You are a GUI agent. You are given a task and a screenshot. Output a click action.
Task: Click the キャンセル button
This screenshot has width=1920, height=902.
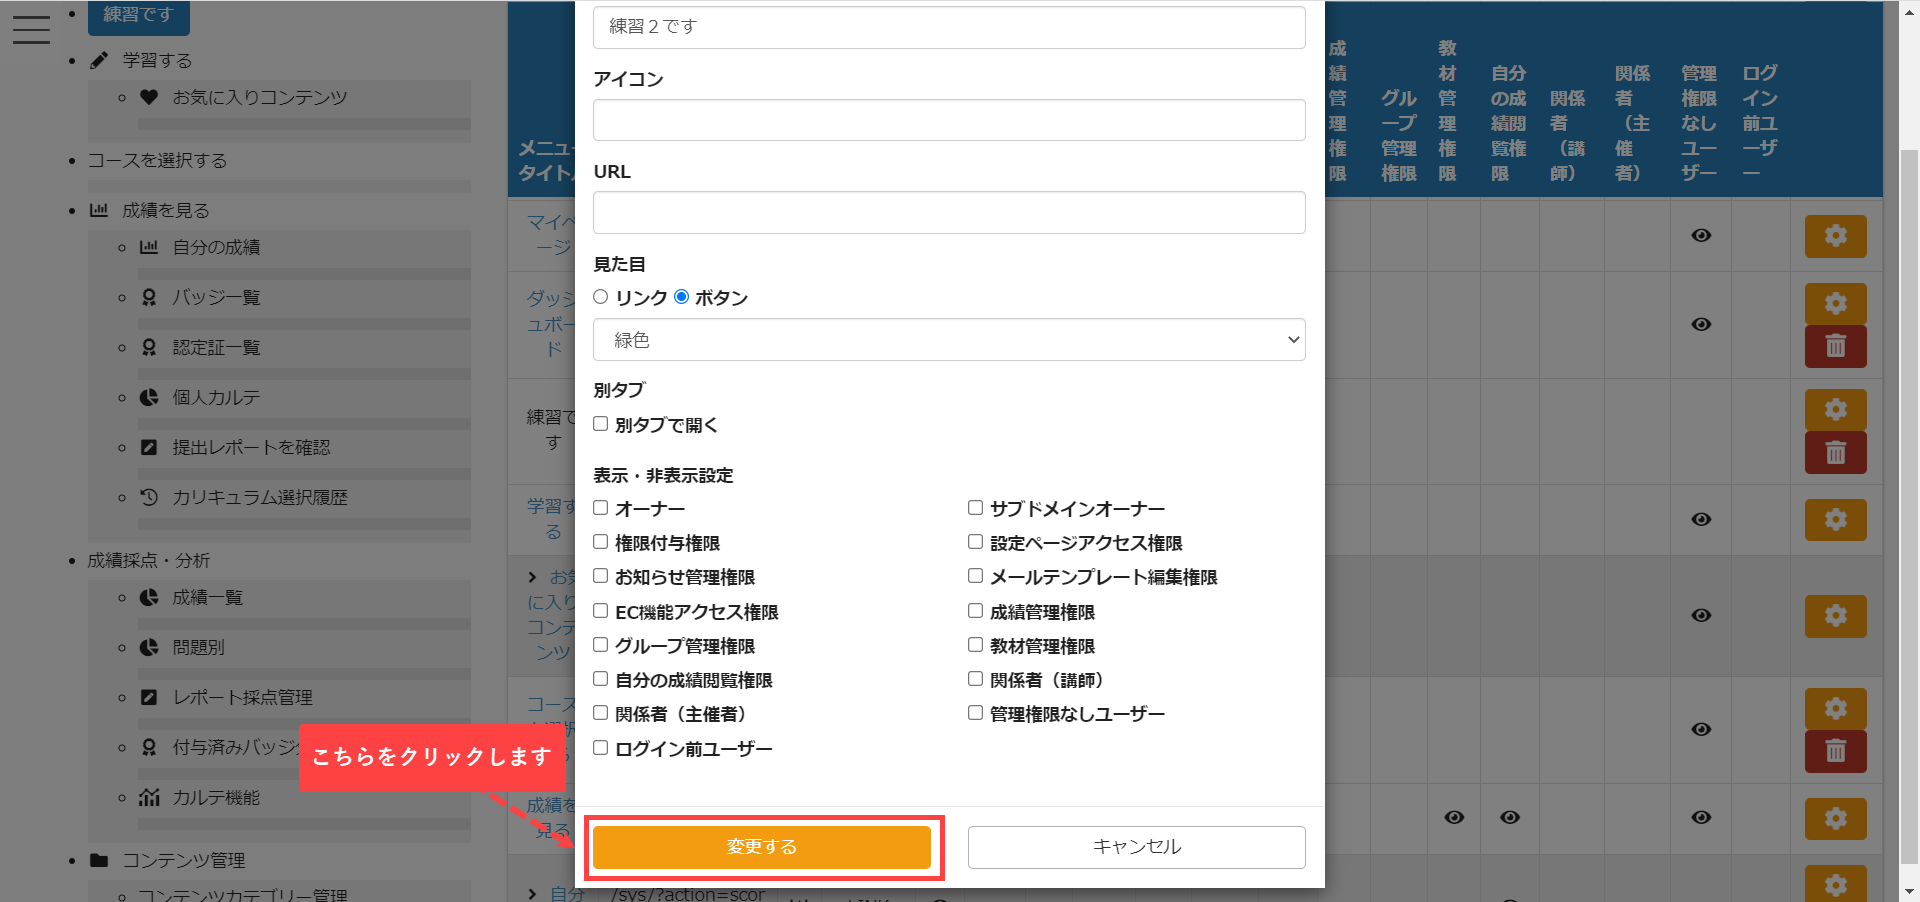click(x=1136, y=847)
